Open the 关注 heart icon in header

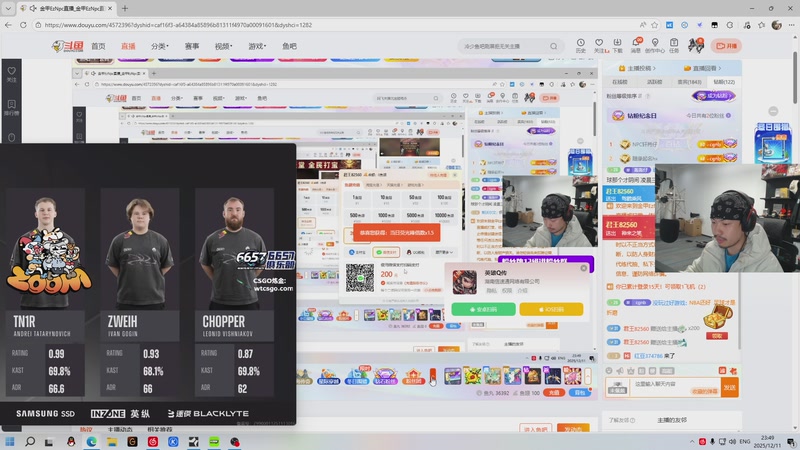[x=599, y=45]
